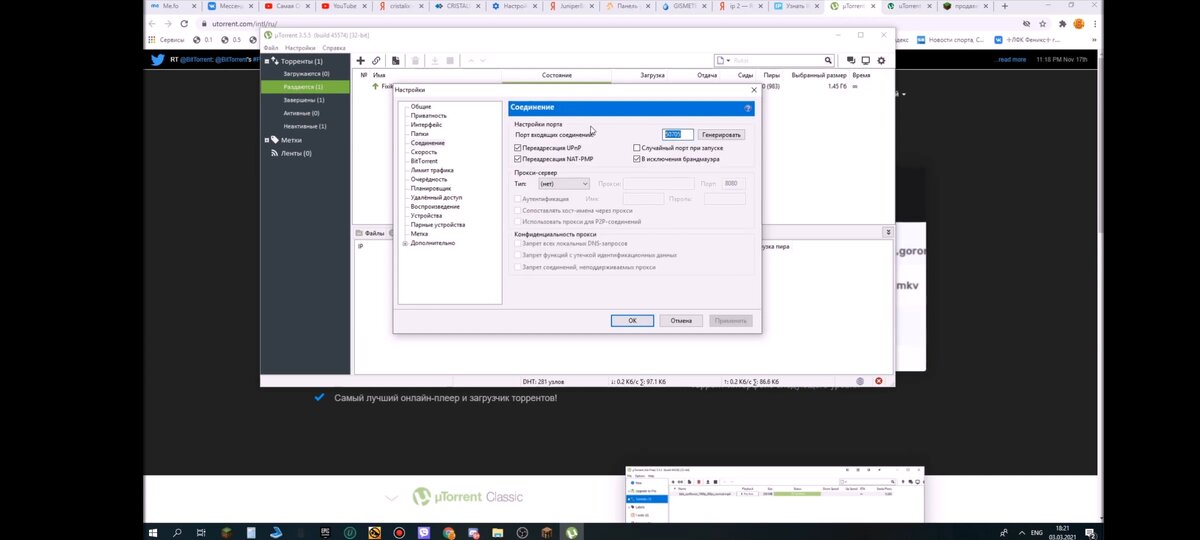The width and height of the screenshot is (1200, 540).
Task: Click the Move Down Queue arrow
Action: pos(485,61)
